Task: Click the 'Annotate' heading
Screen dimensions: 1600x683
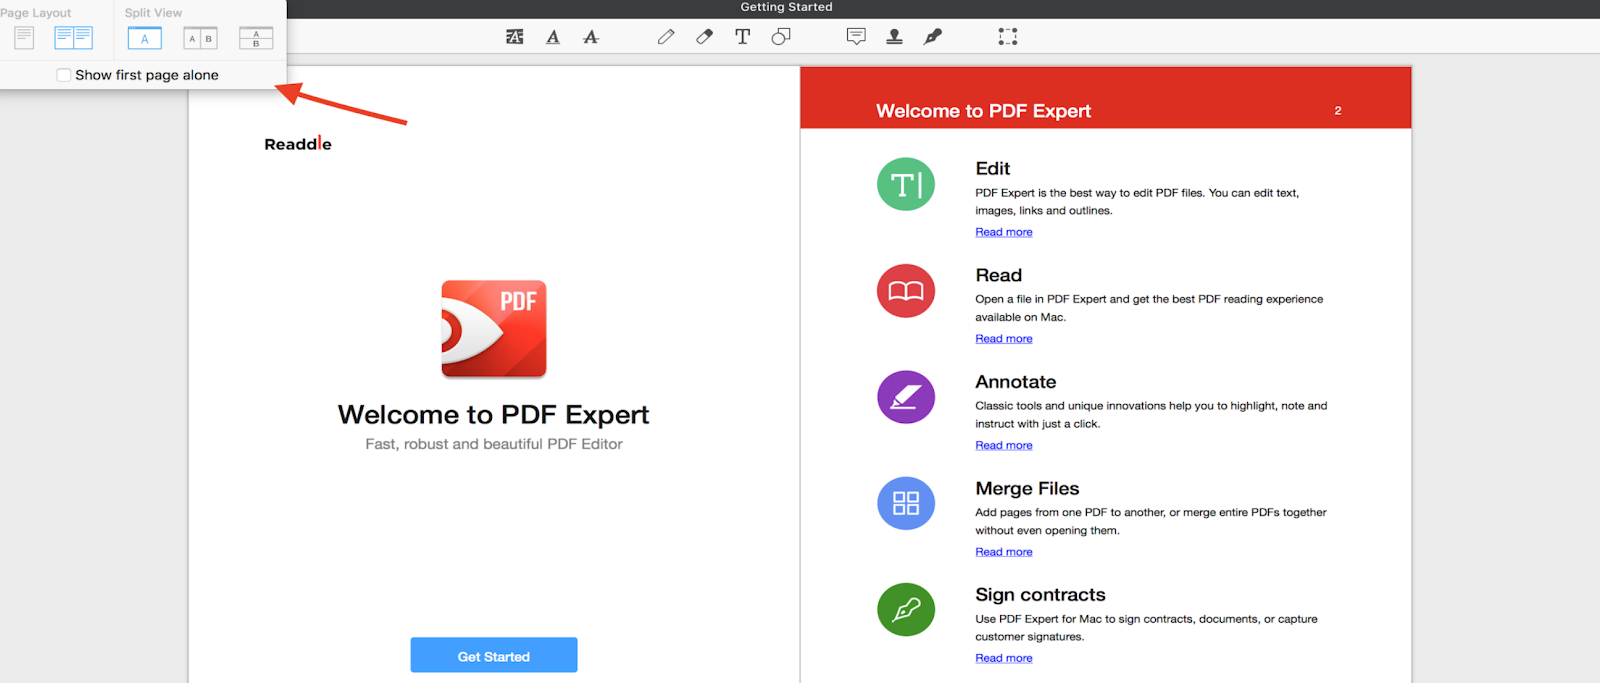Action: [x=1016, y=382]
